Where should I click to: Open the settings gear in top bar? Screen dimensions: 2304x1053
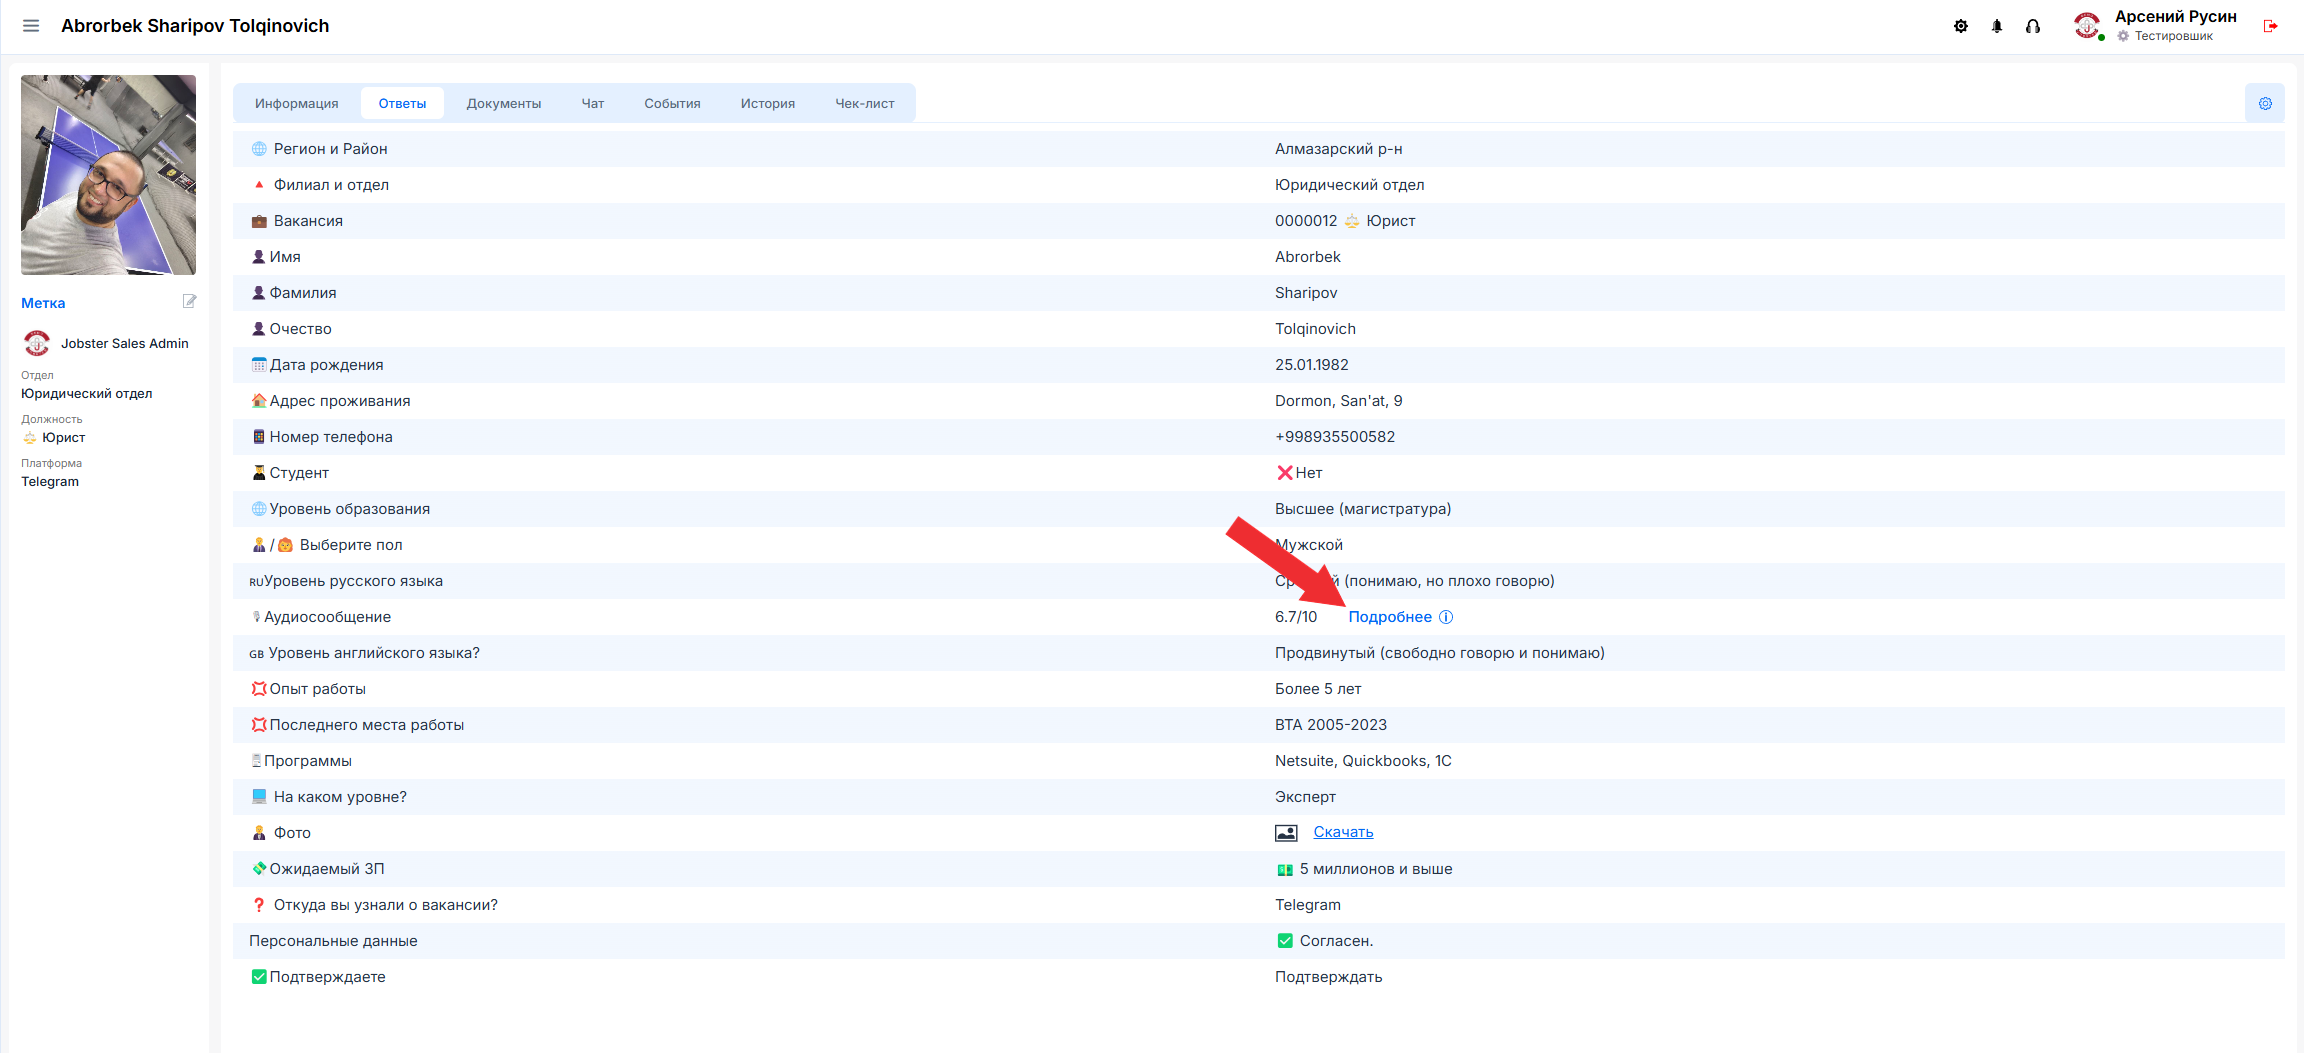click(1961, 26)
